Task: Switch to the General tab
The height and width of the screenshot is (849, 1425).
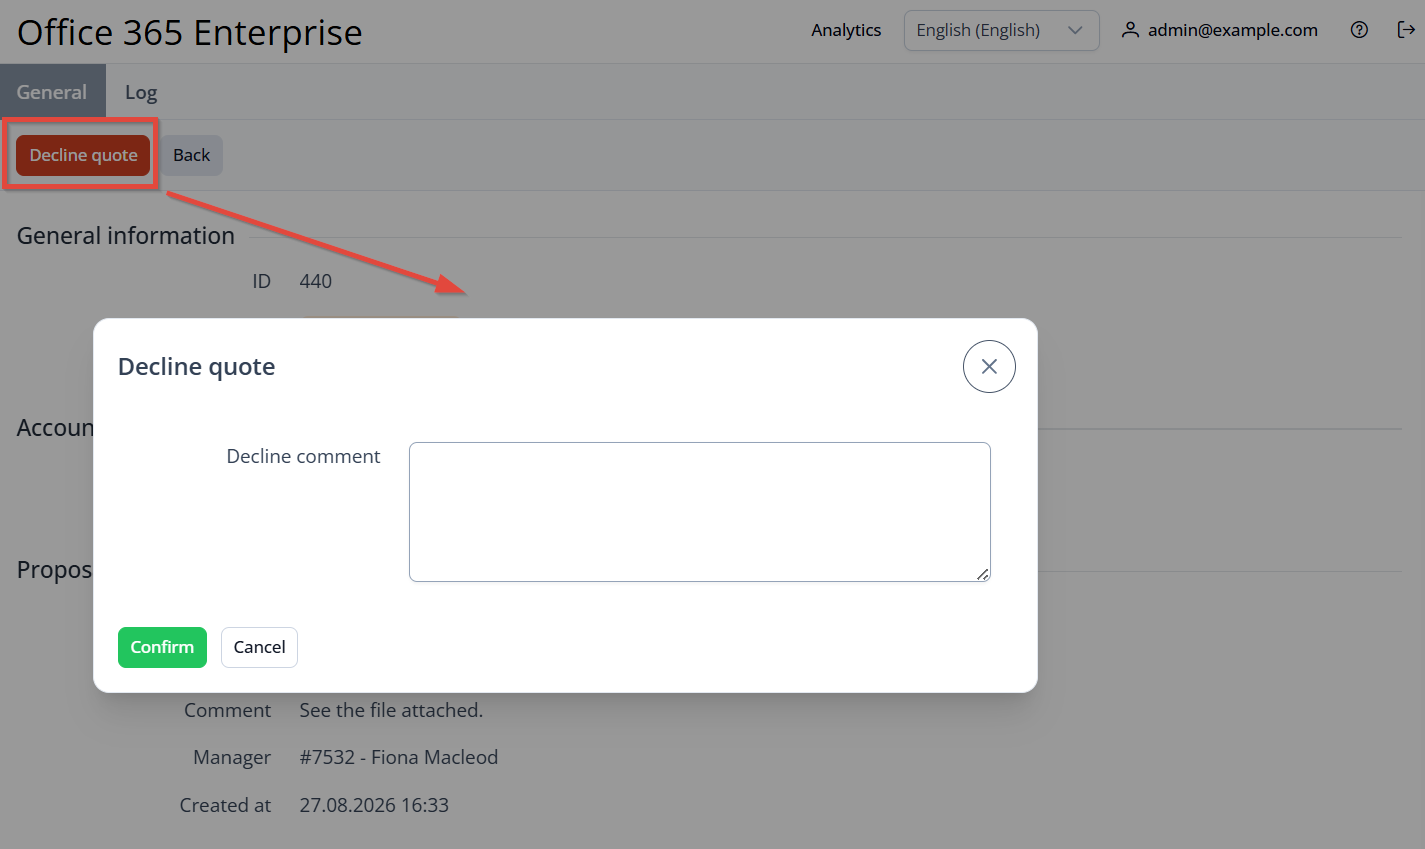Action: click(52, 92)
